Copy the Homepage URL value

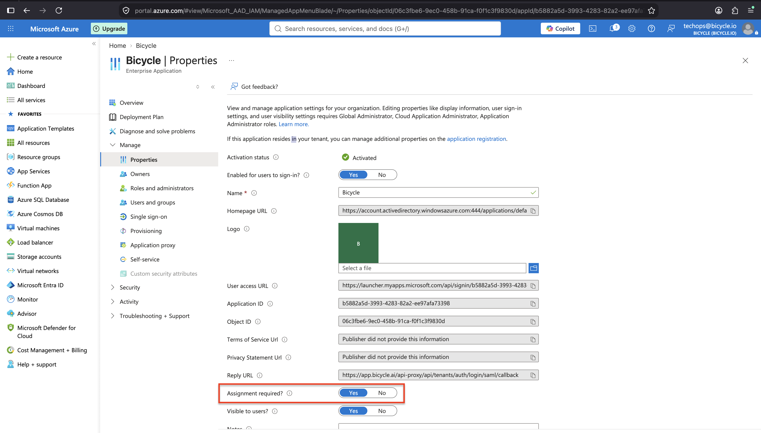(533, 211)
